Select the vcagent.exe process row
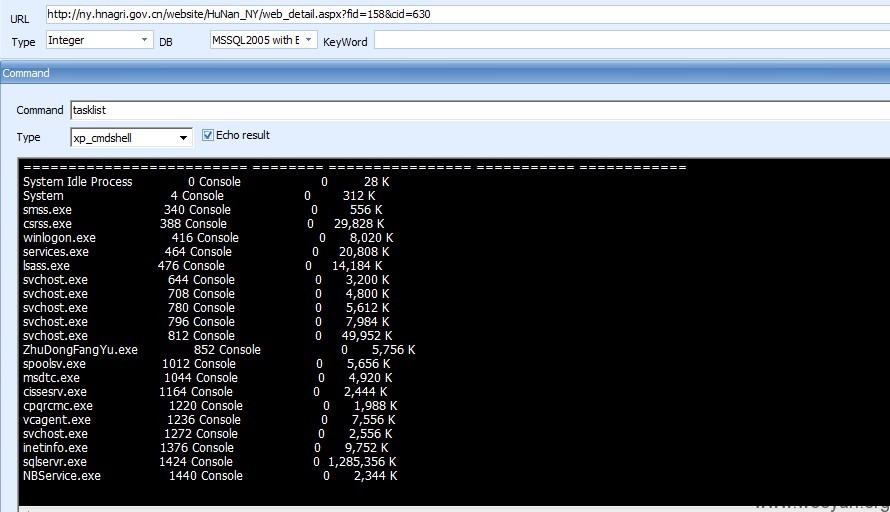 point(209,419)
